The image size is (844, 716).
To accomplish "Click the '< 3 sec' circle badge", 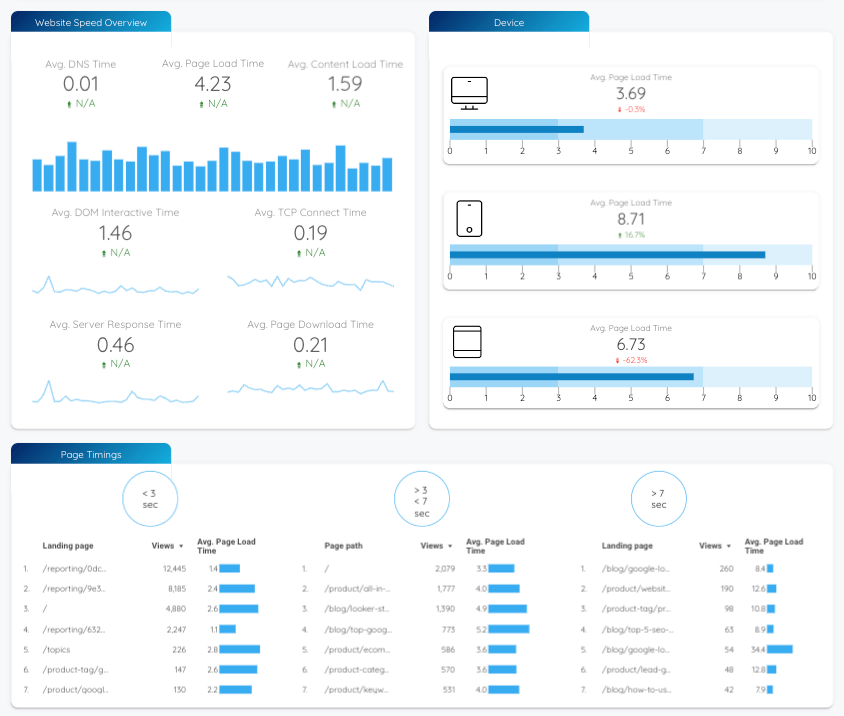I will coord(150,499).
